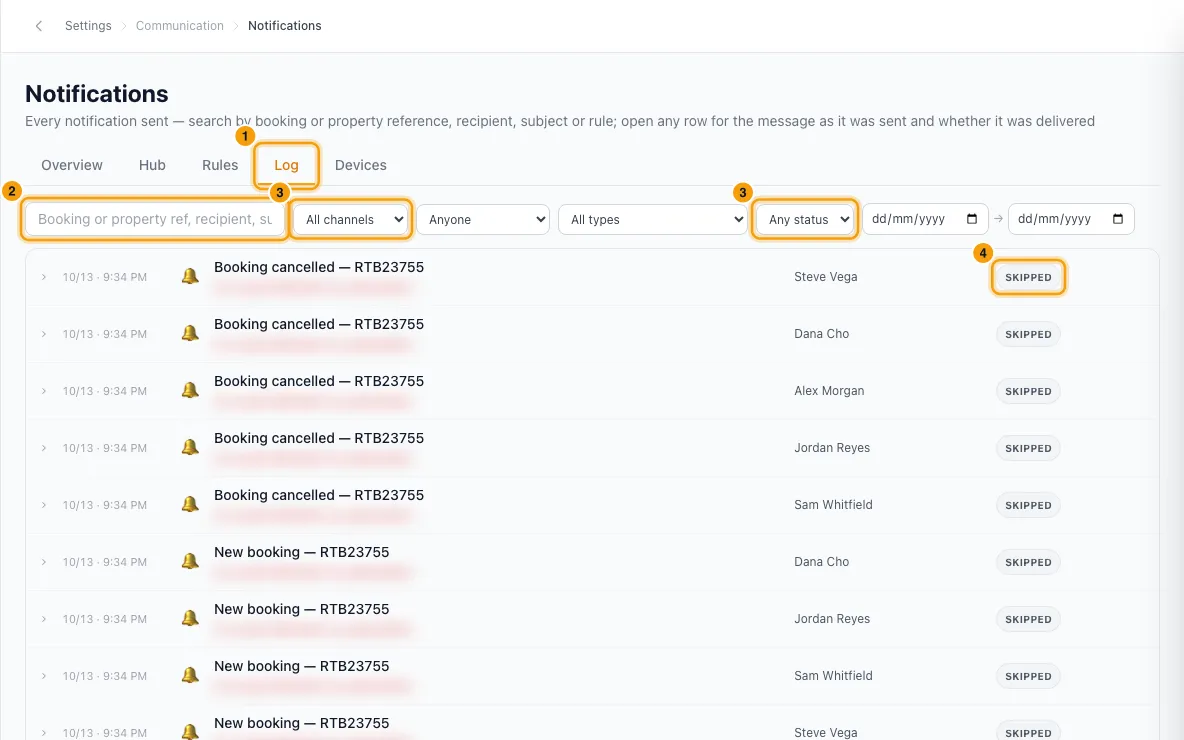Click the SKIPPED badge in Alex Morgan's row

[x=1028, y=391]
